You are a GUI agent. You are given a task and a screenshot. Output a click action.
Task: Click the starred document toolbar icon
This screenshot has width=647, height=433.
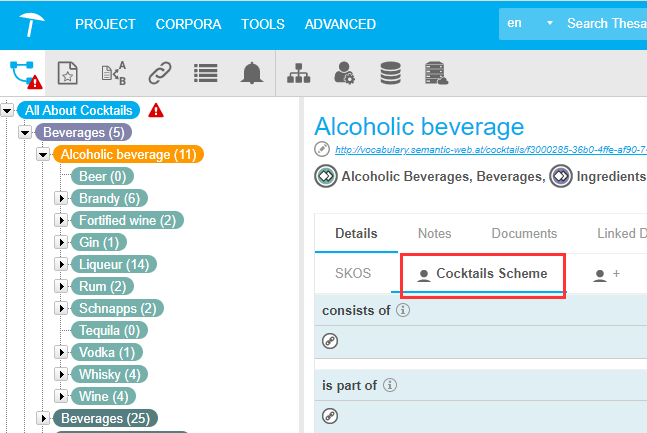click(67, 73)
